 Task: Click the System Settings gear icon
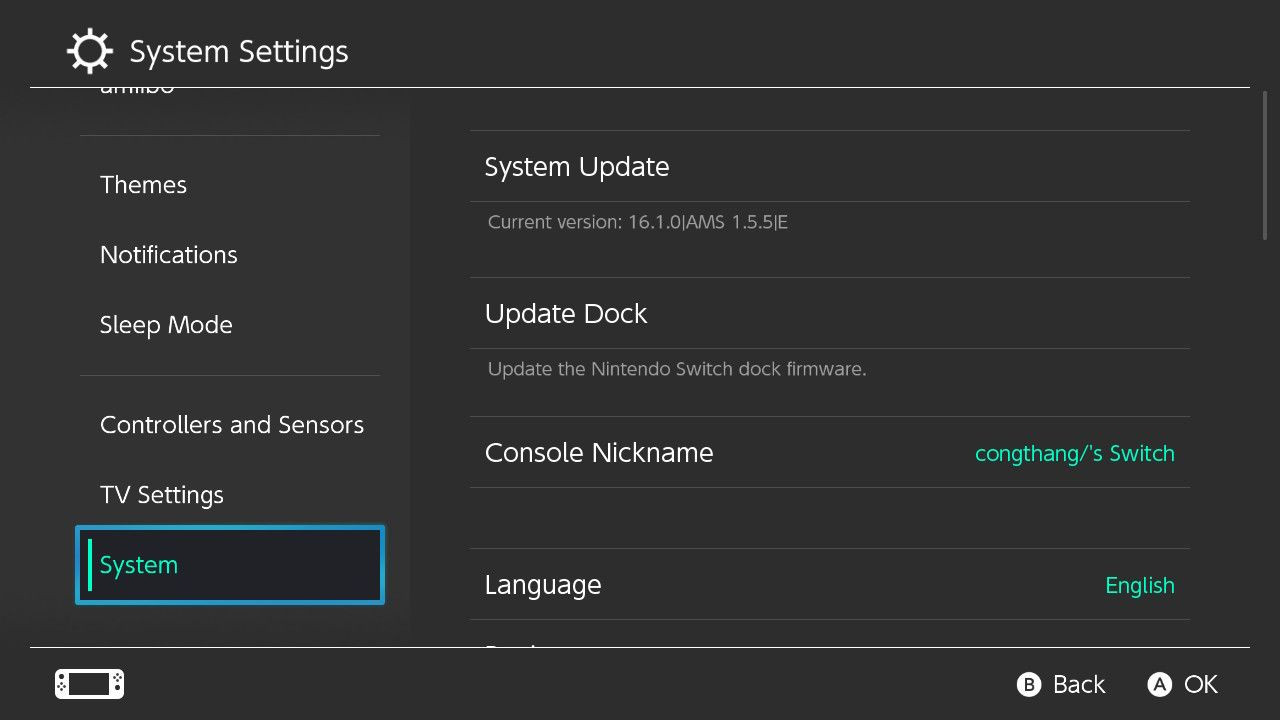click(89, 51)
